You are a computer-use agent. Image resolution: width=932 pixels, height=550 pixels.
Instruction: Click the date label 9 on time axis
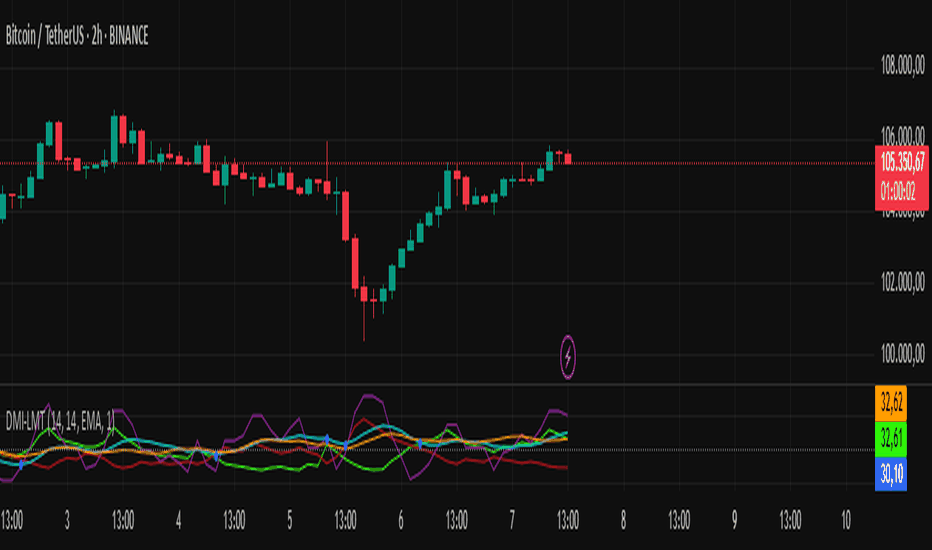(735, 520)
